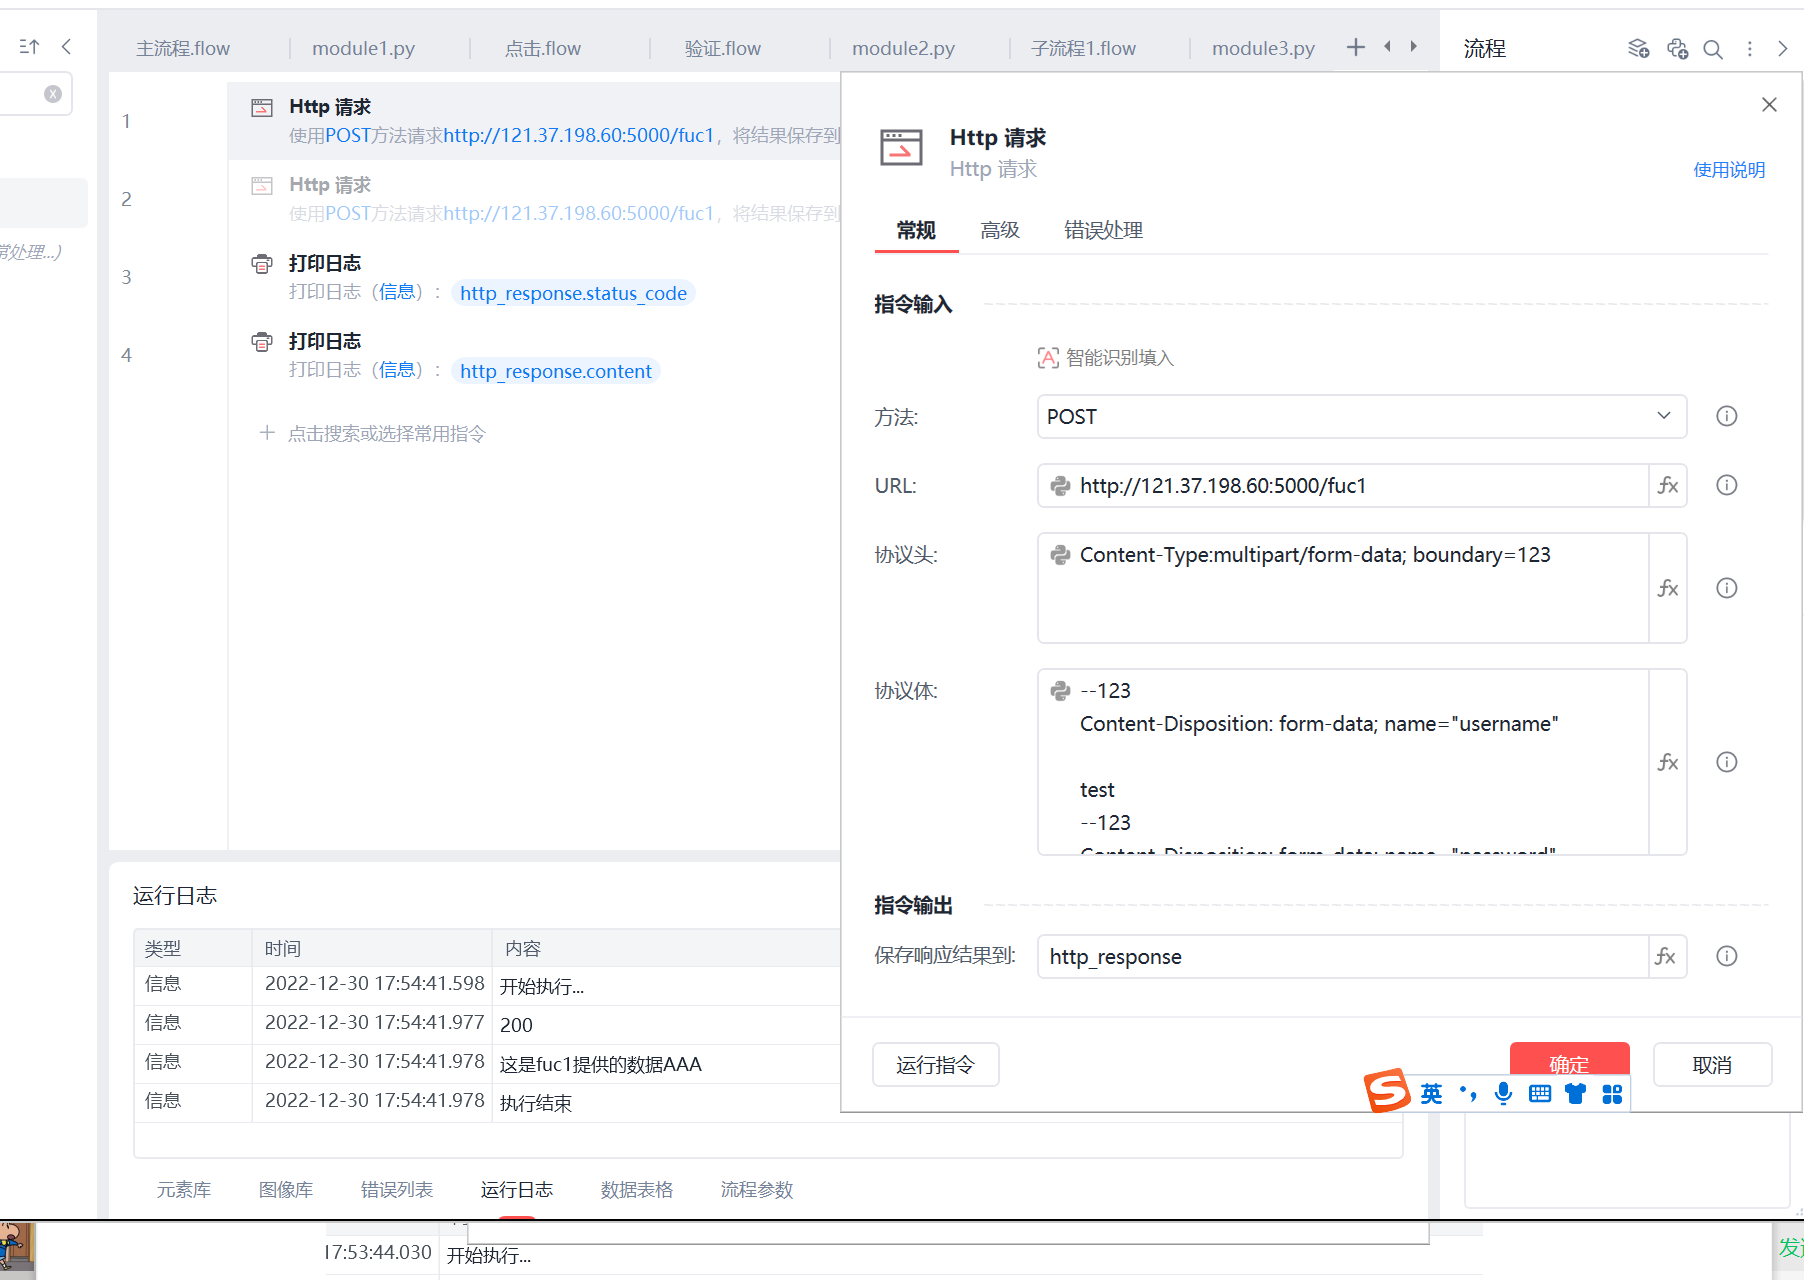Screen dimensions: 1804x1280
Task: Click the 智能识别填入 smart fill icon
Action: 1047,358
